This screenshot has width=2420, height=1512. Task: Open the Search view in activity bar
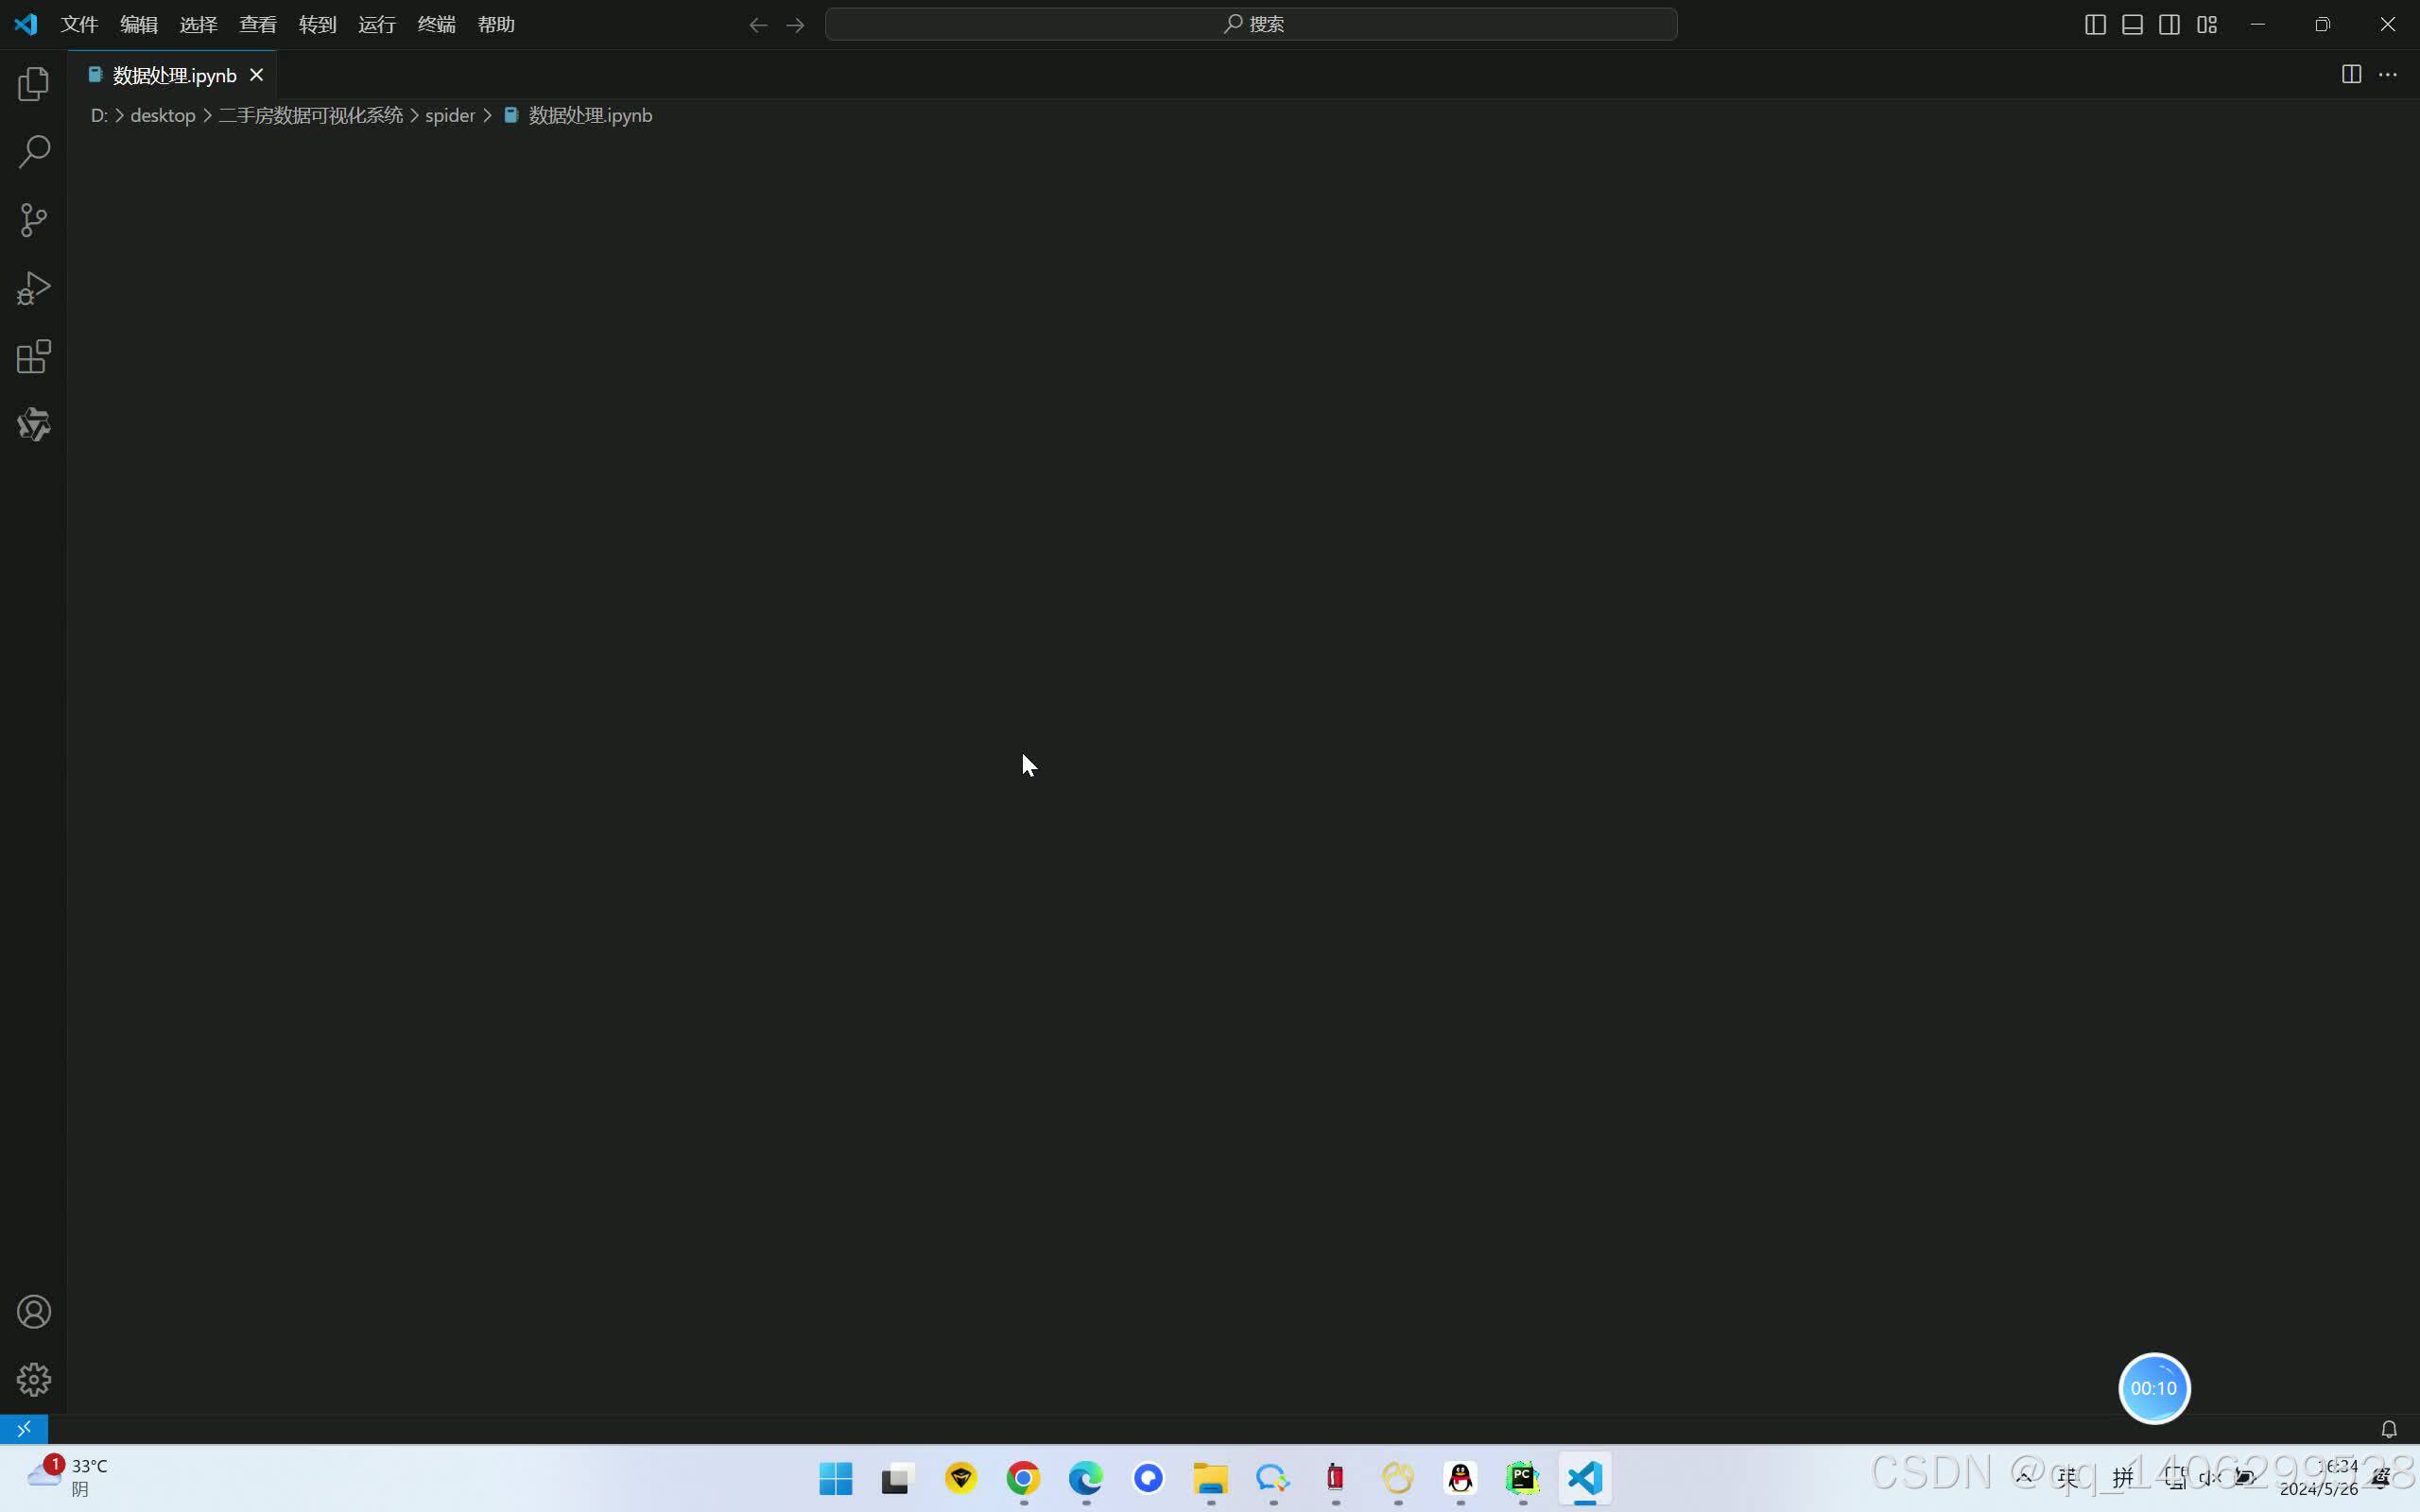33,152
